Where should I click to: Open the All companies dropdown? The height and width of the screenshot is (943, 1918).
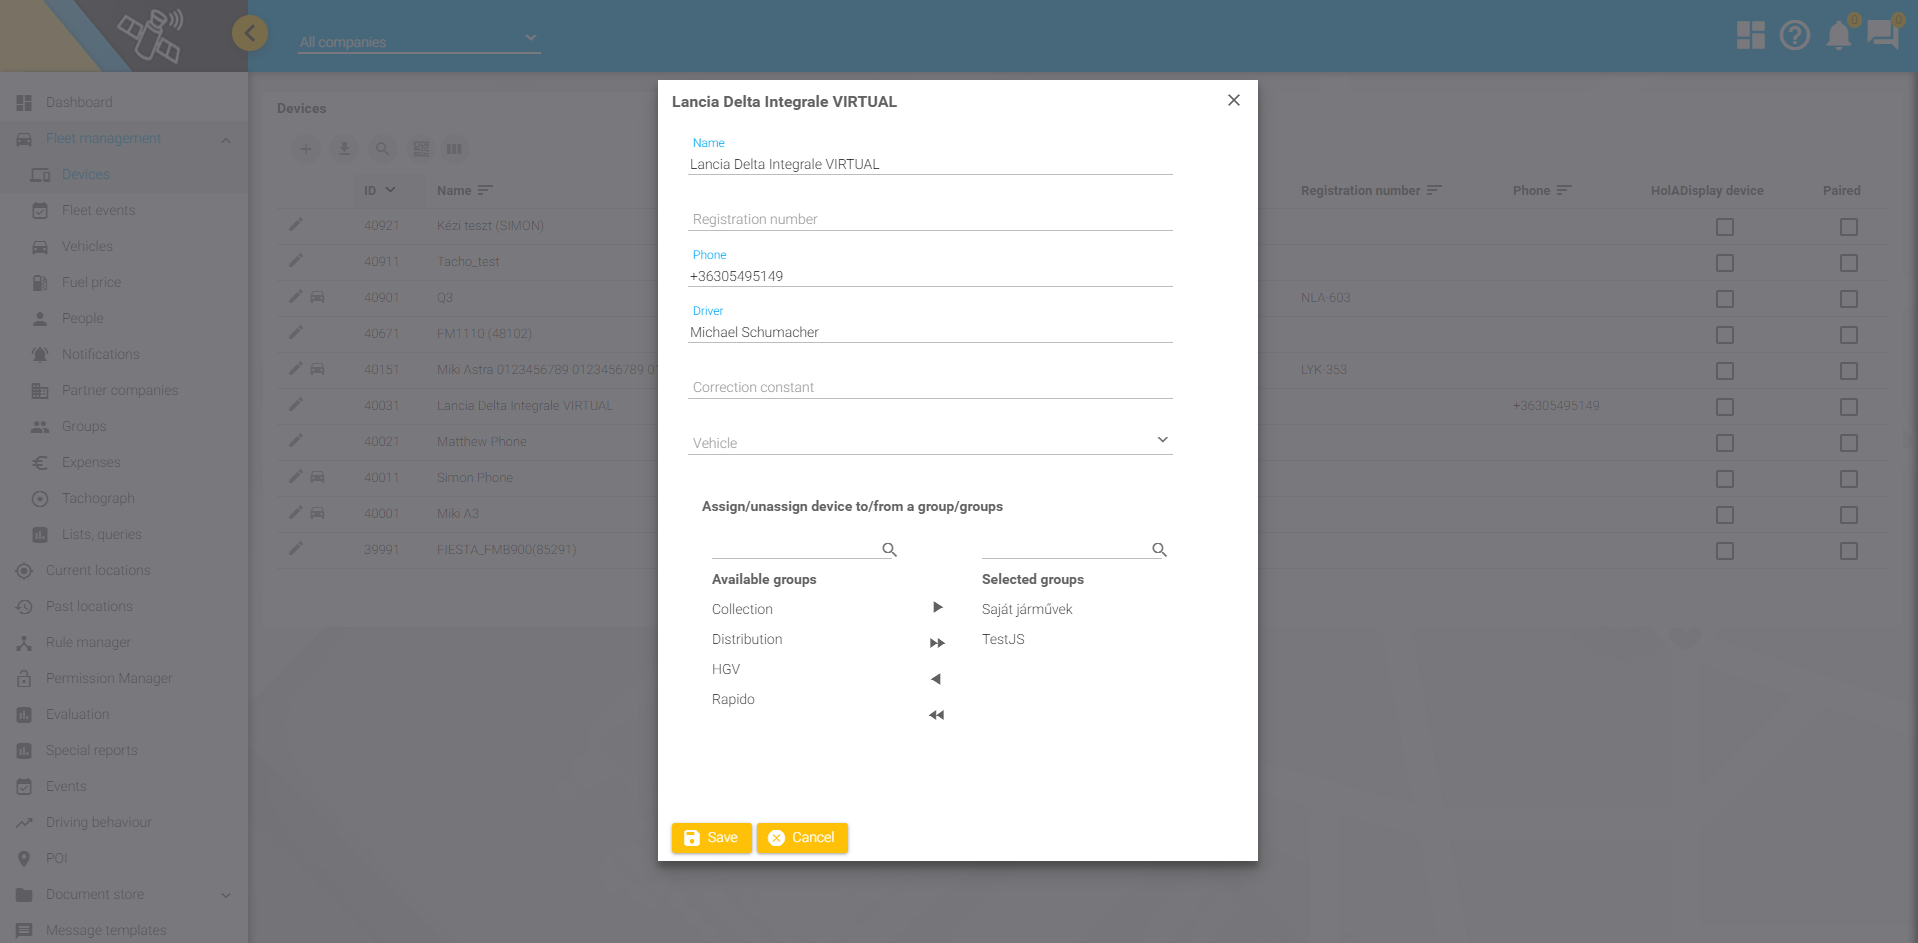tap(419, 42)
